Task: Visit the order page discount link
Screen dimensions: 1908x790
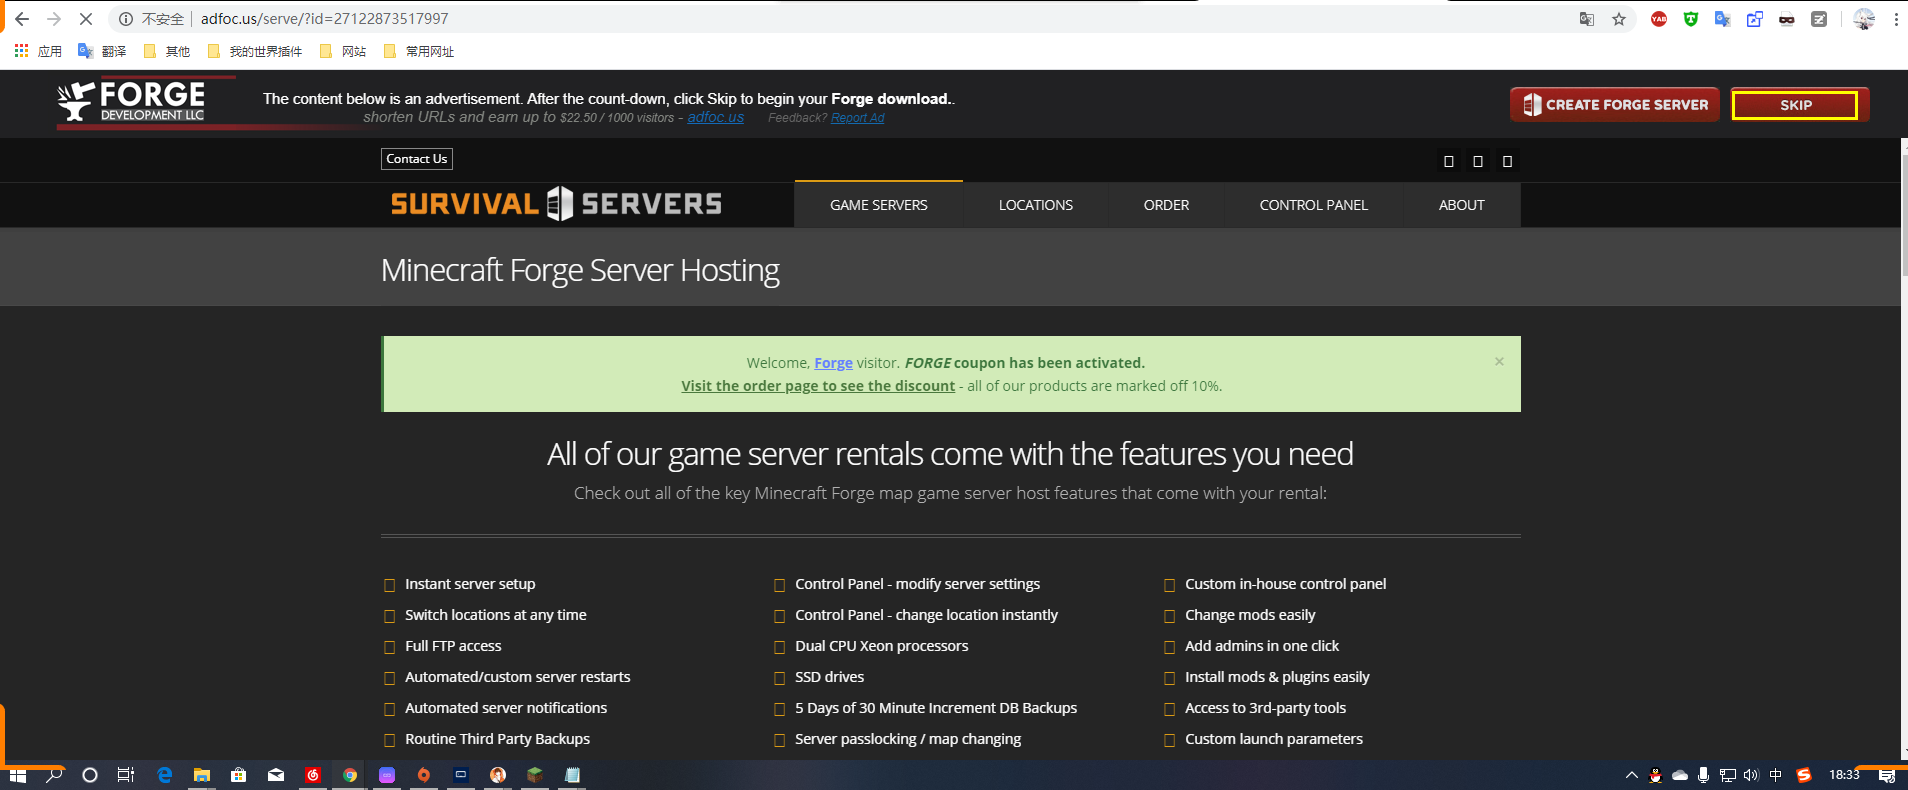Action: coord(818,386)
